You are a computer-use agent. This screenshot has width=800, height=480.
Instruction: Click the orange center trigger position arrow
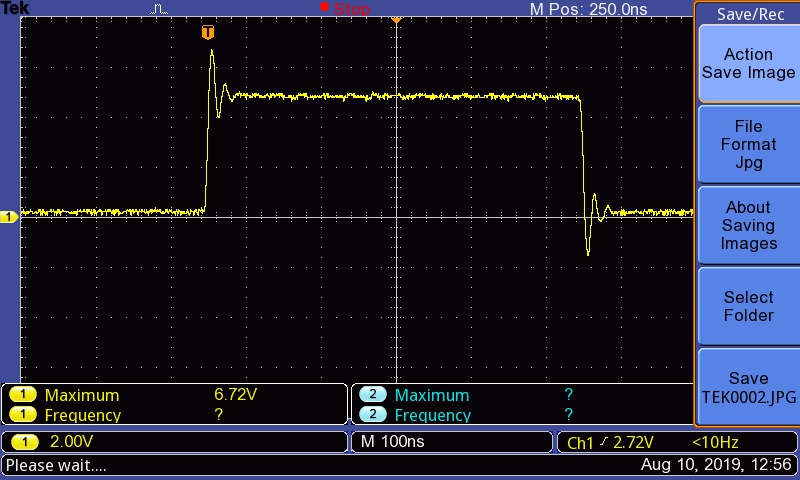396,19
